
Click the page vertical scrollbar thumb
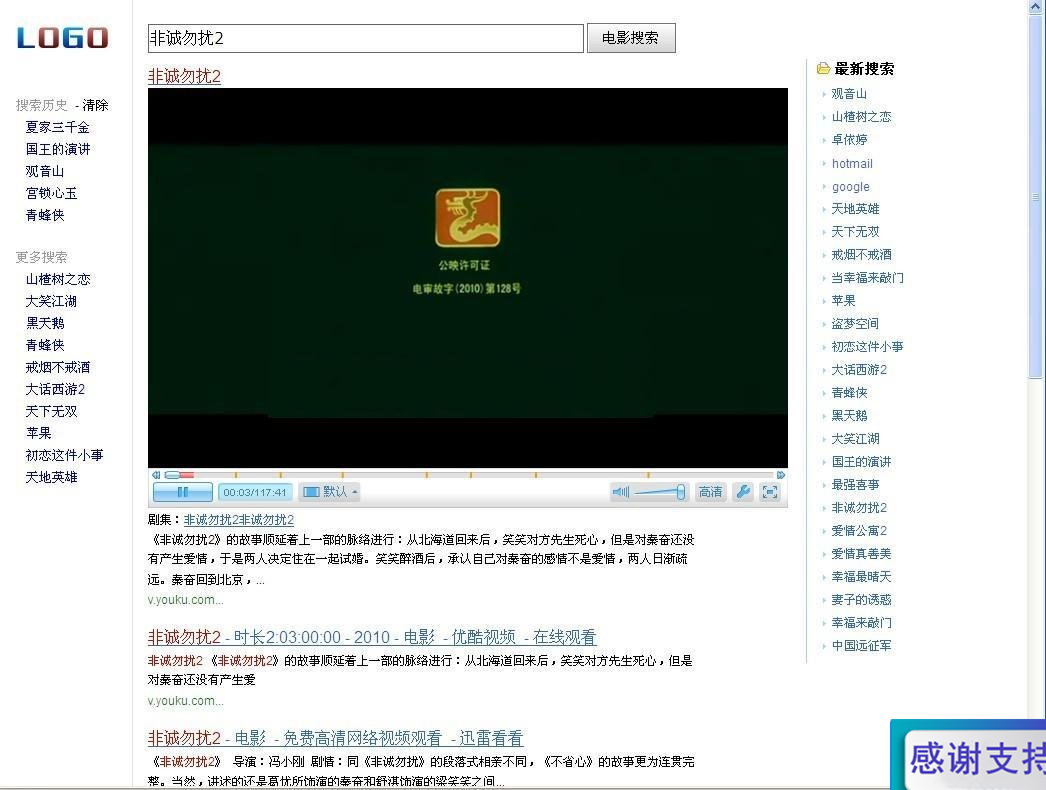pos(1036,197)
